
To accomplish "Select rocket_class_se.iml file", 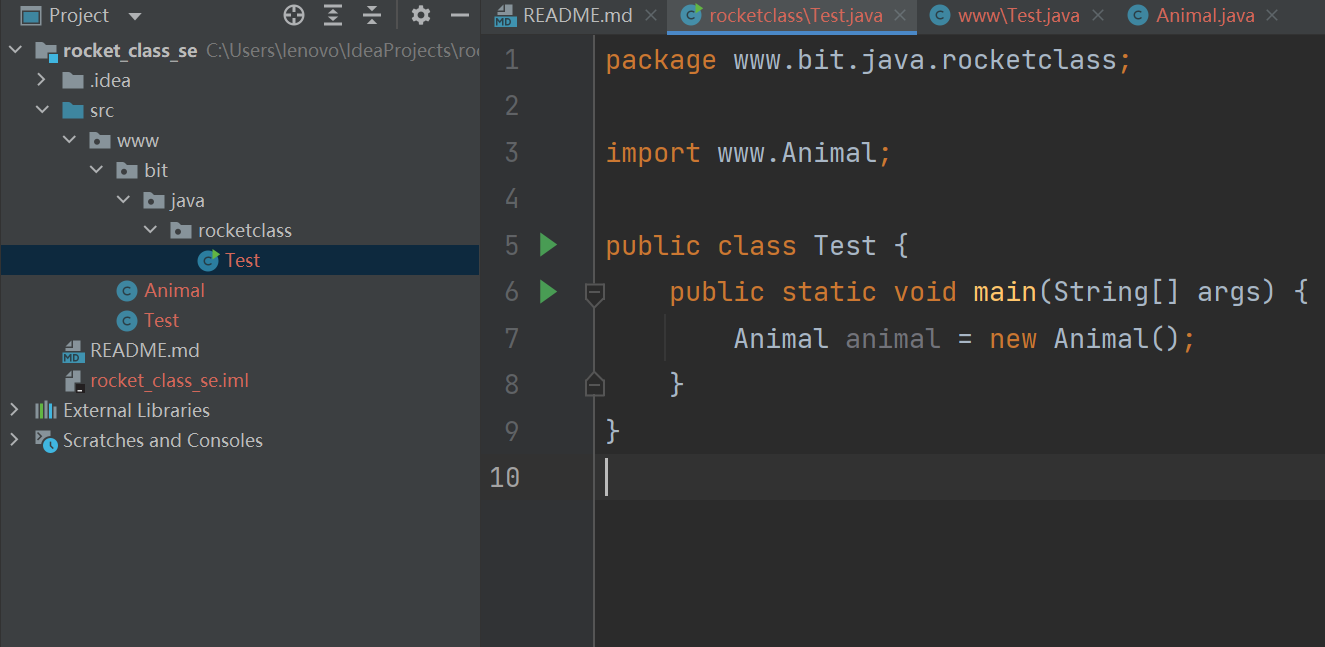I will click(169, 380).
